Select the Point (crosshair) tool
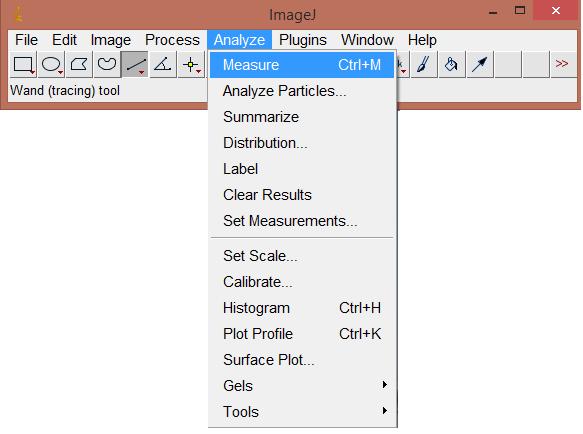583x434 pixels. [x=191, y=65]
